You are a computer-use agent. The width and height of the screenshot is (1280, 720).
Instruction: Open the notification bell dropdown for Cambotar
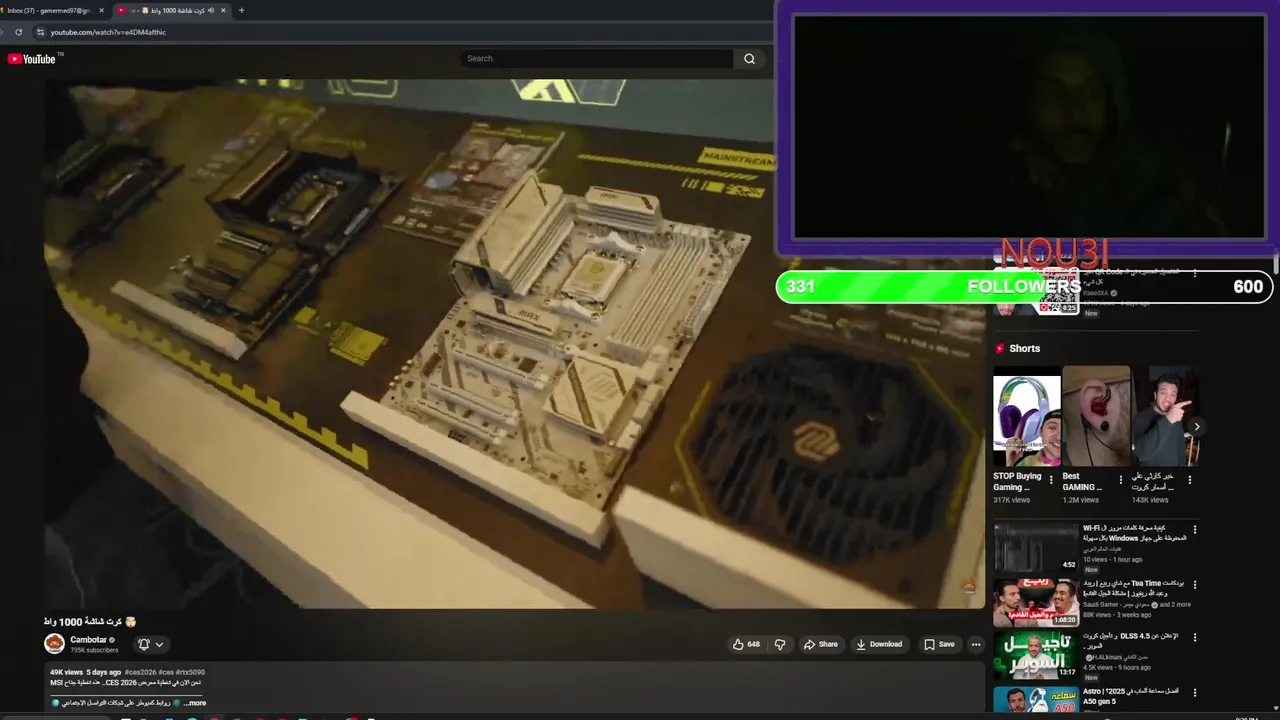coord(150,645)
